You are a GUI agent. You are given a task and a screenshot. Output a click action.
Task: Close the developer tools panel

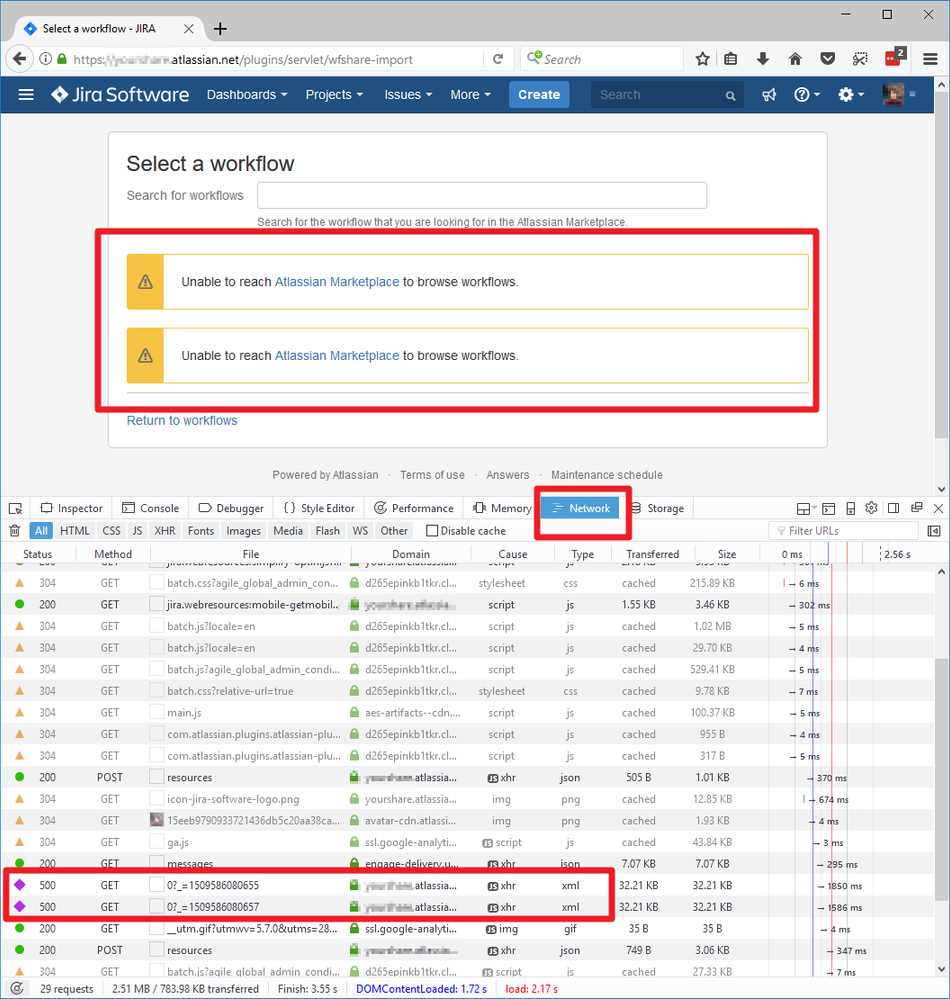[x=939, y=508]
